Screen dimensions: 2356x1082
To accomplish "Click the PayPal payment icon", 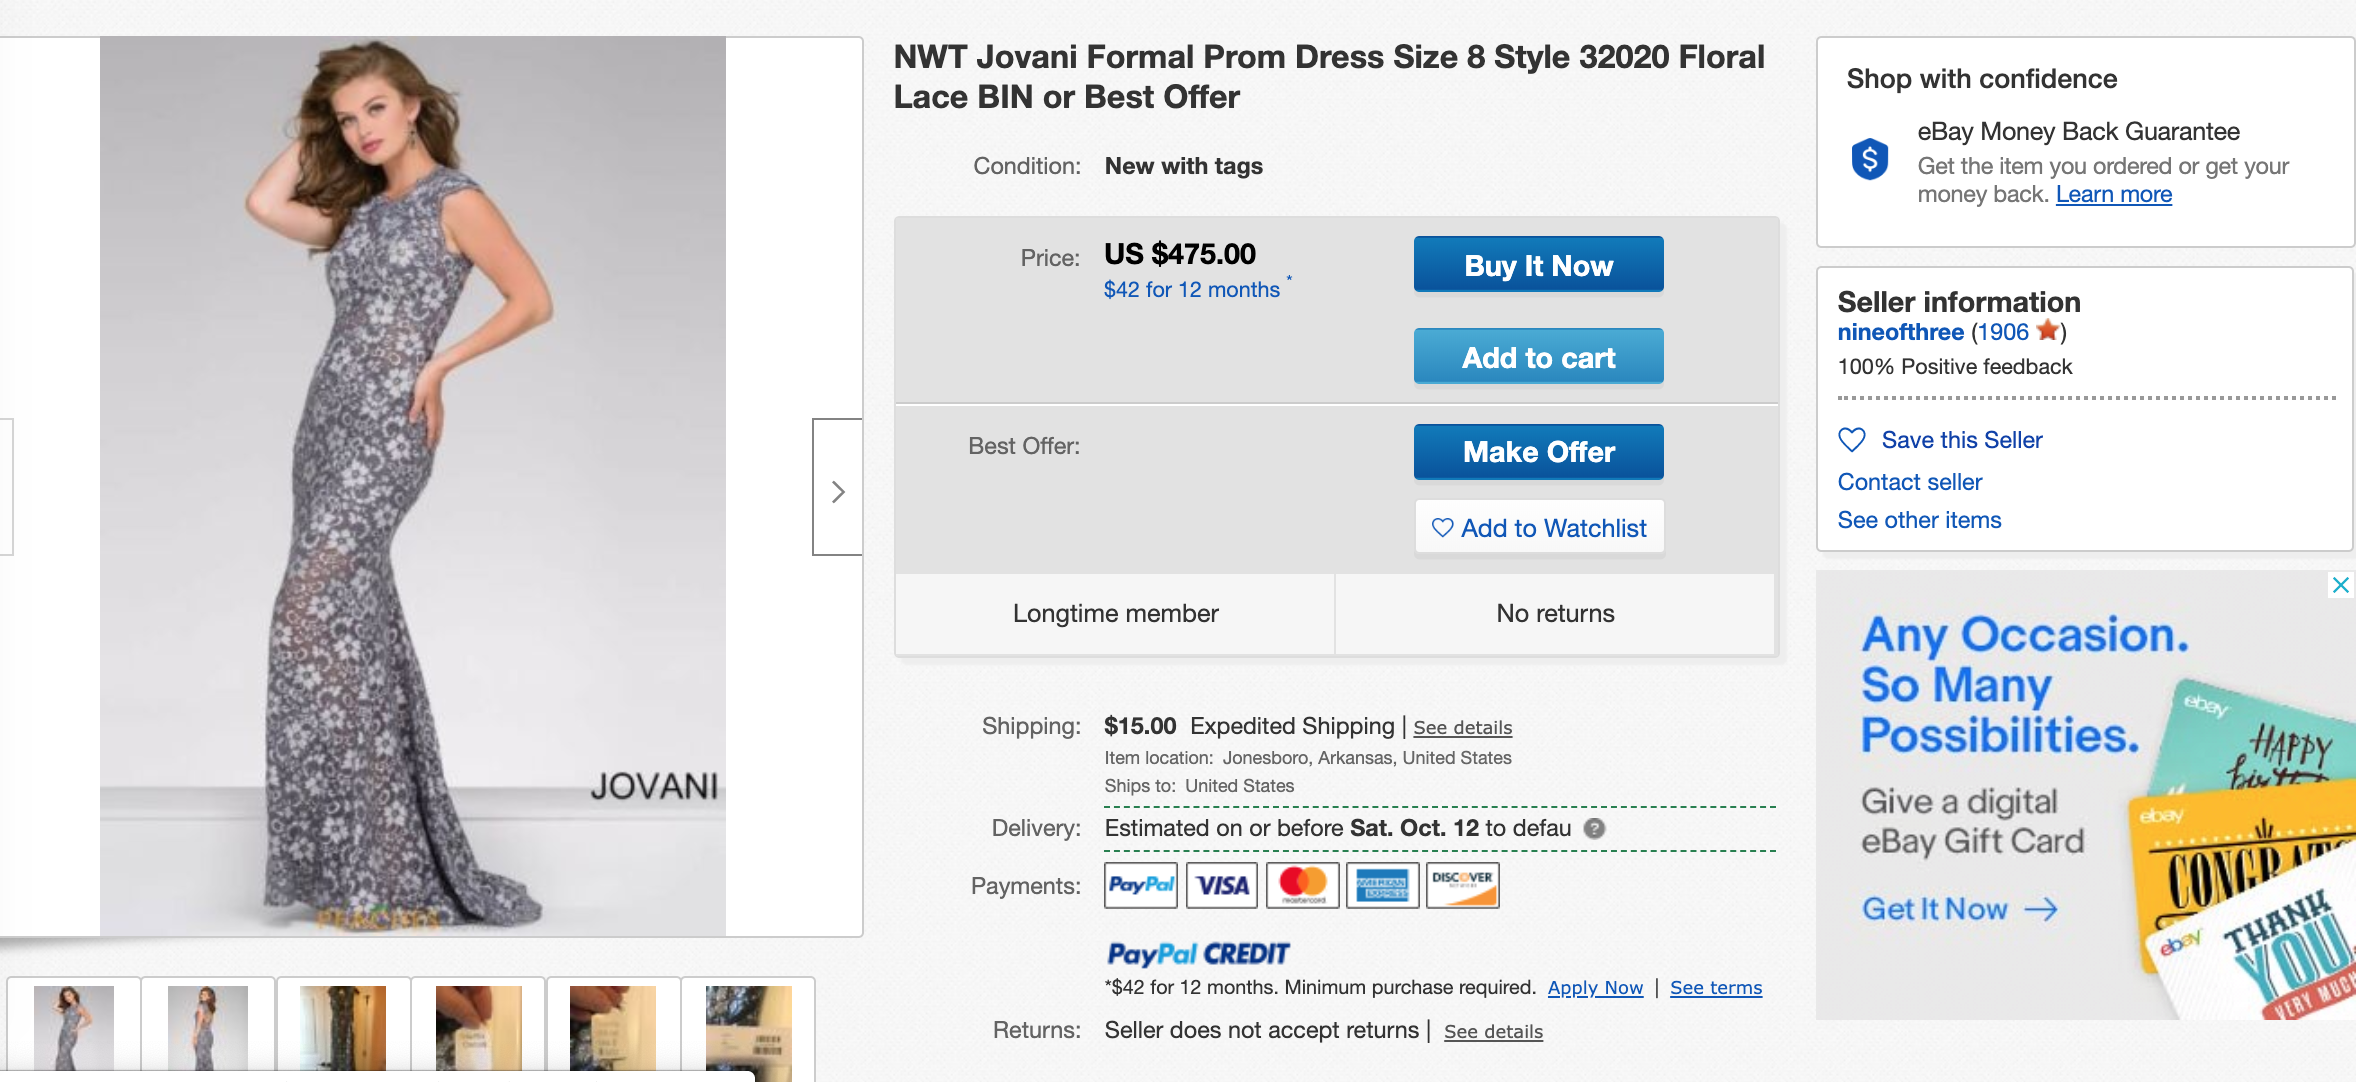I will tap(1140, 885).
